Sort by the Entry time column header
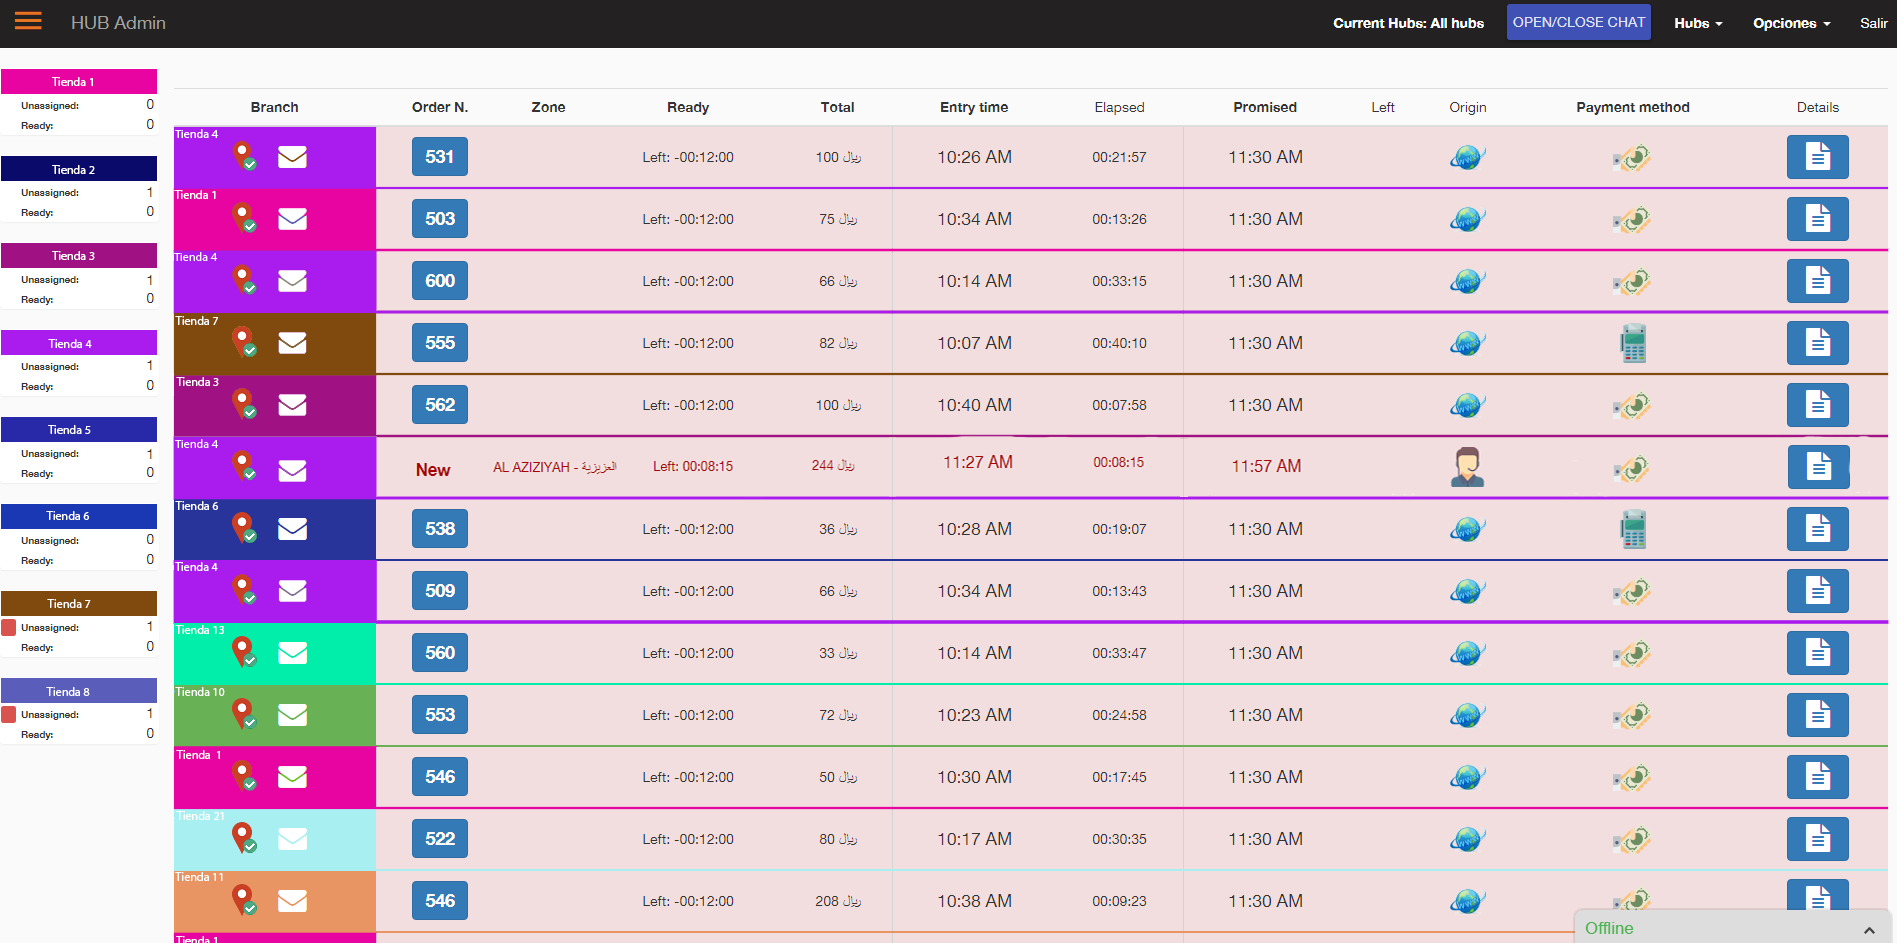Viewport: 1897px width, 943px height. (973, 107)
